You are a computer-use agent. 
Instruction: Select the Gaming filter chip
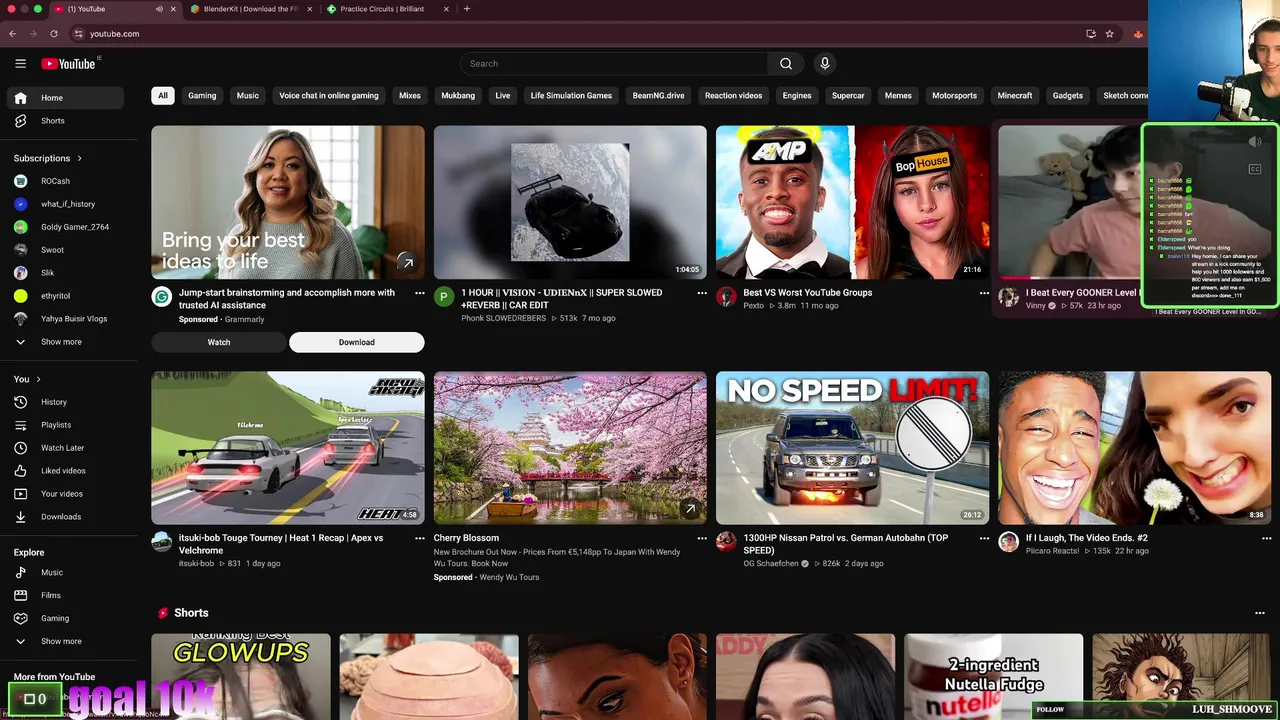(202, 96)
